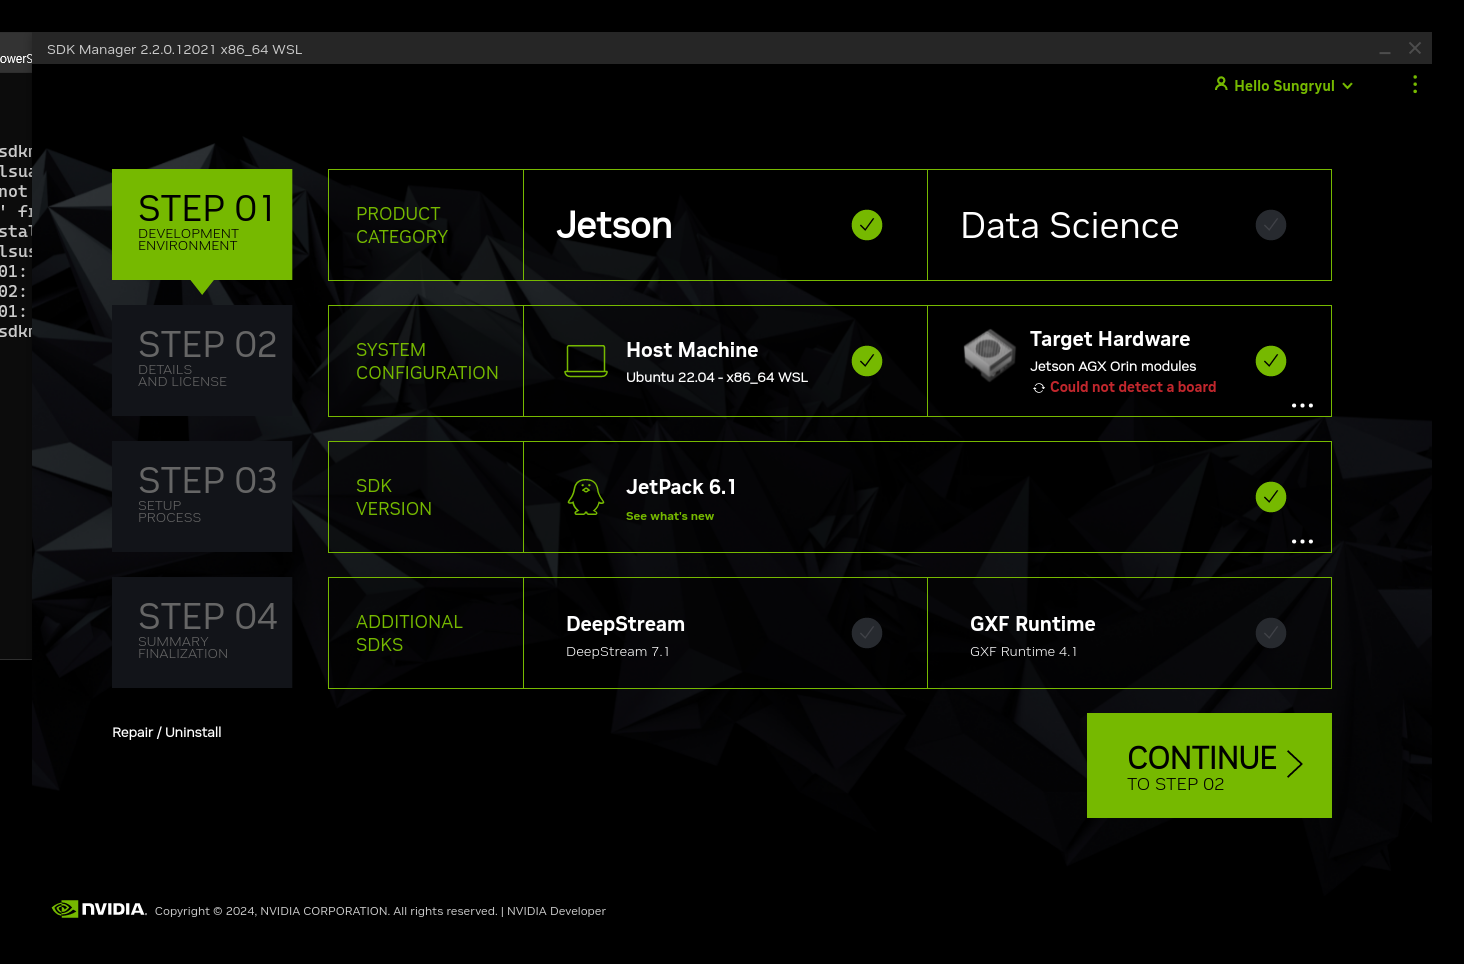Click the Jetson AGX Orin module image
Screen dimensions: 1464x964
click(990, 355)
